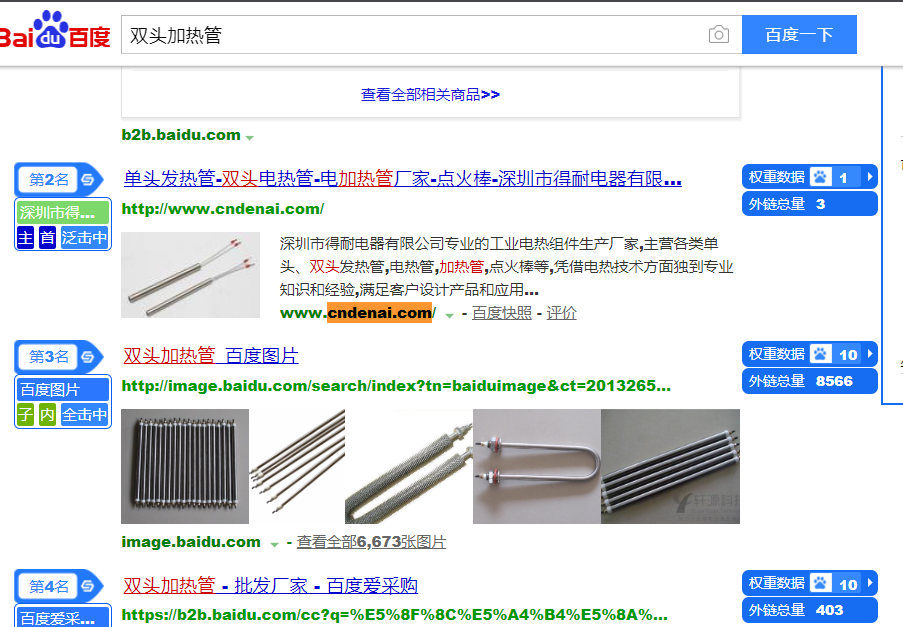Open the dropdown arrow next to image.baidu.com
The image size is (903, 627).
[274, 545]
